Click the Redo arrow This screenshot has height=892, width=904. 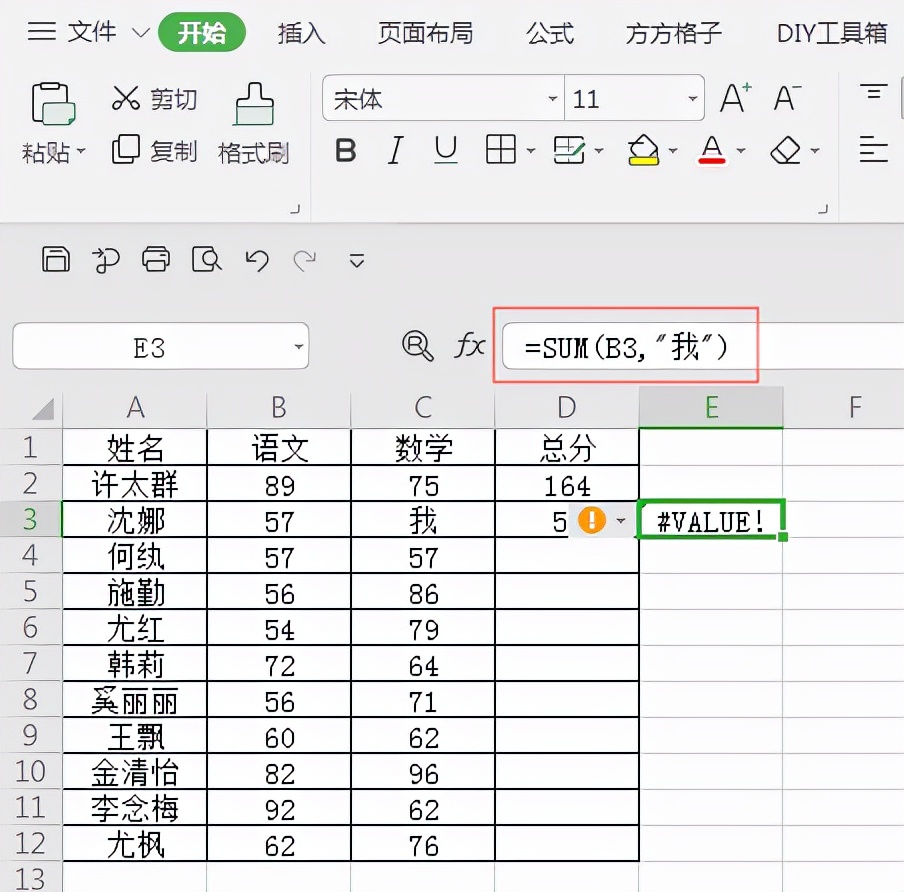[x=304, y=260]
